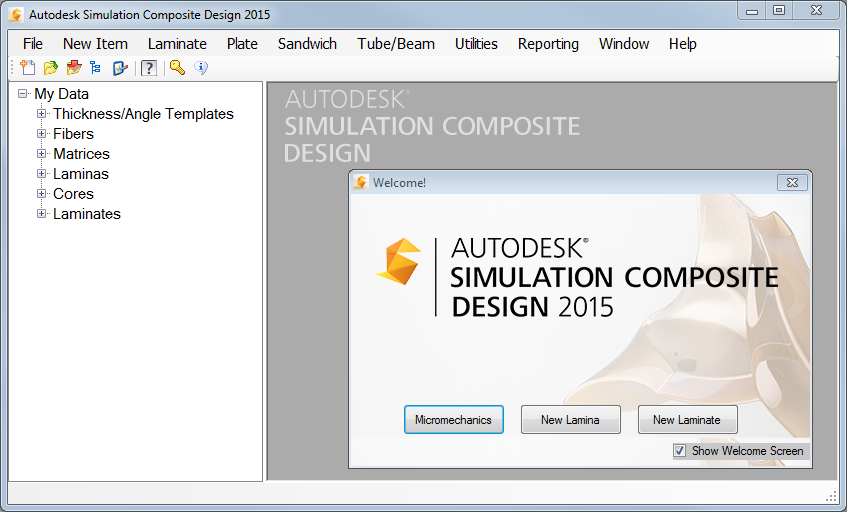847x512 pixels.
Task: Select the My Data tree label
Action: coord(61,94)
